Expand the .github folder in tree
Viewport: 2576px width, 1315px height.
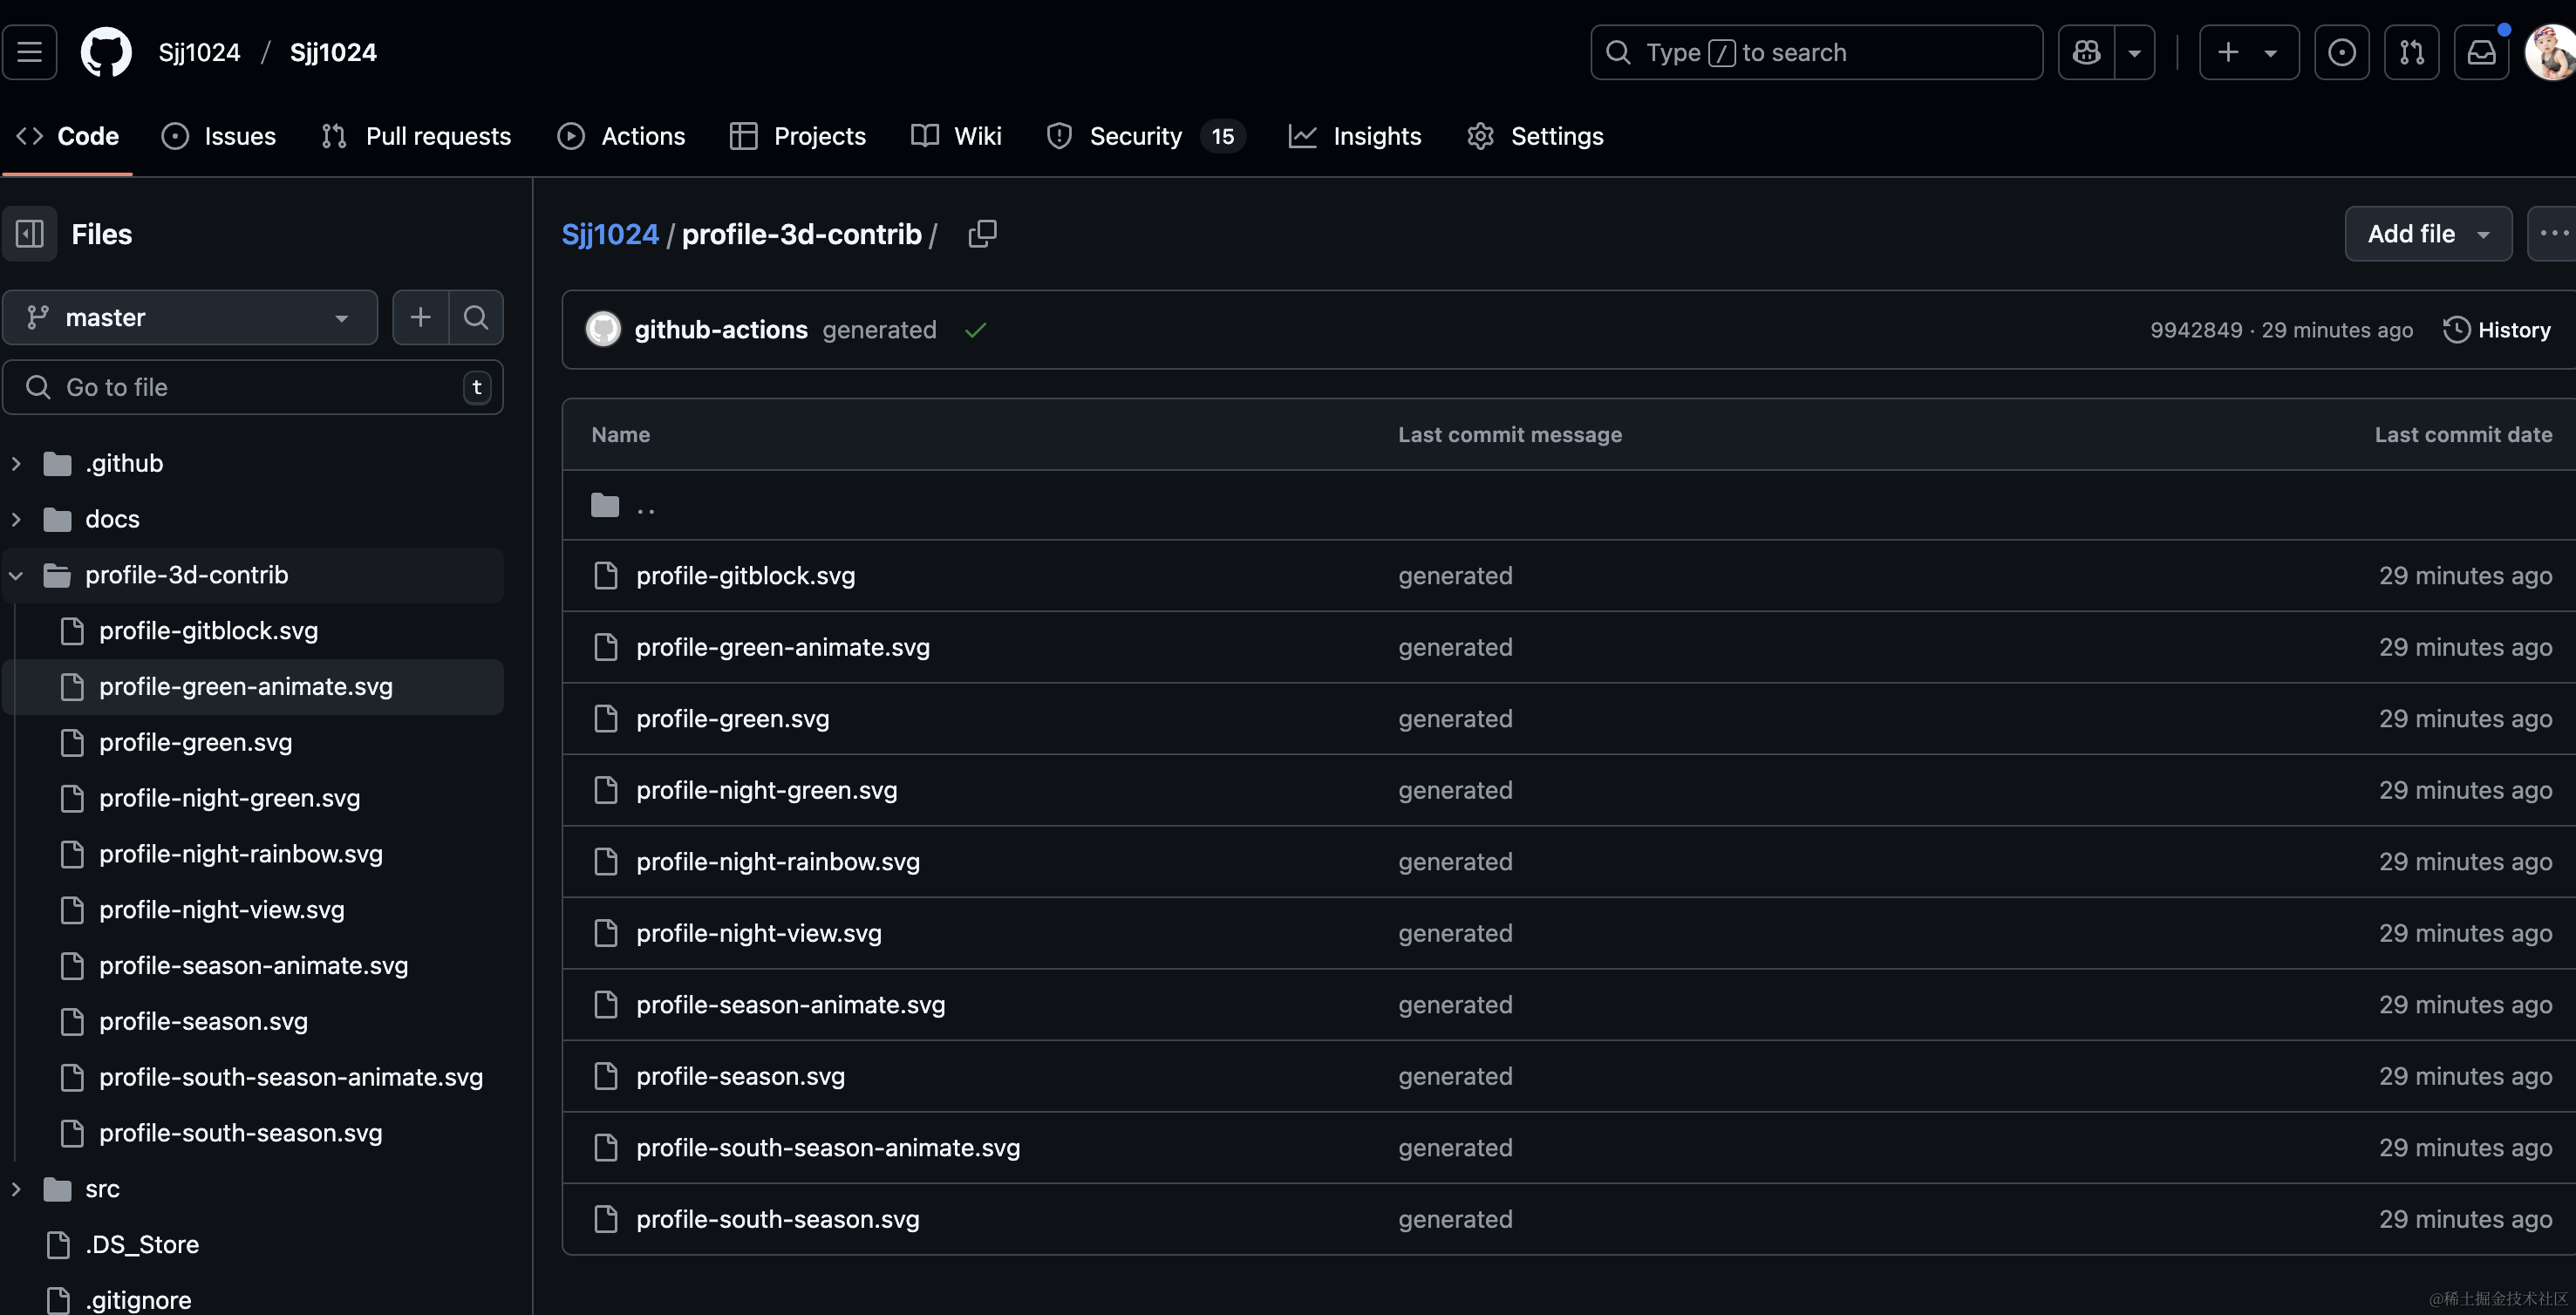(16, 463)
